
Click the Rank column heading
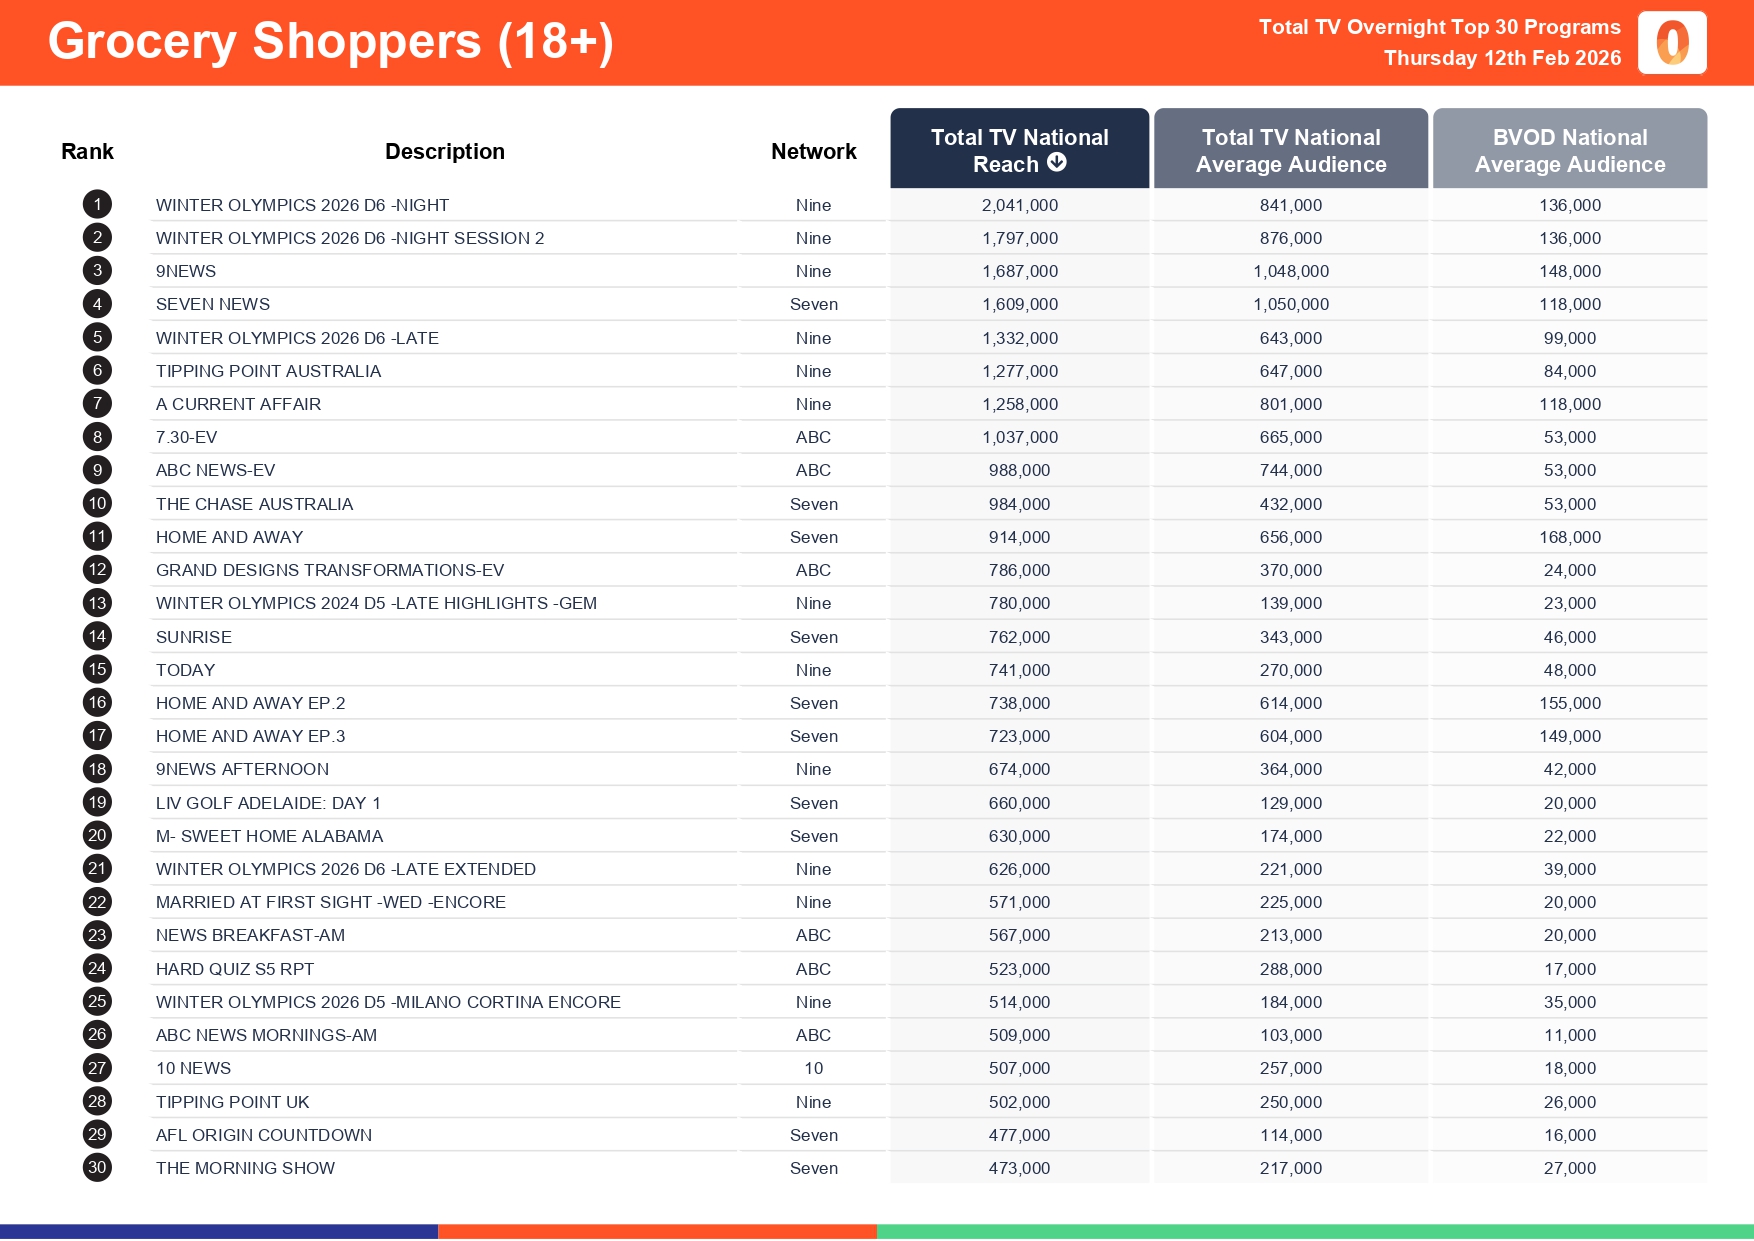click(87, 152)
